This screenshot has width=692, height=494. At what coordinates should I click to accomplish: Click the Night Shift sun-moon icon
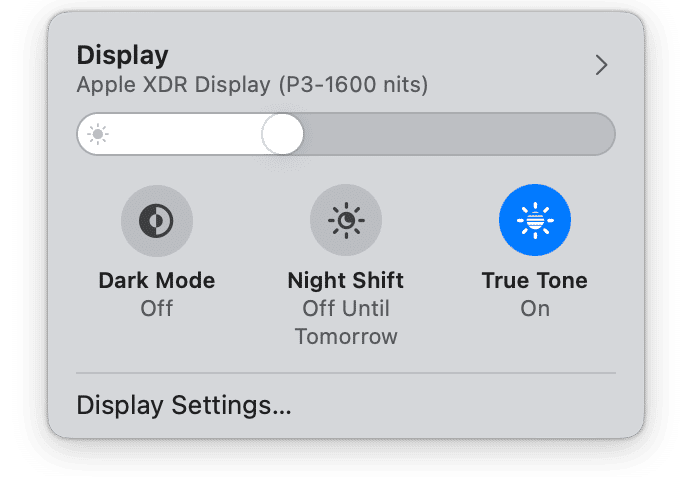345,221
